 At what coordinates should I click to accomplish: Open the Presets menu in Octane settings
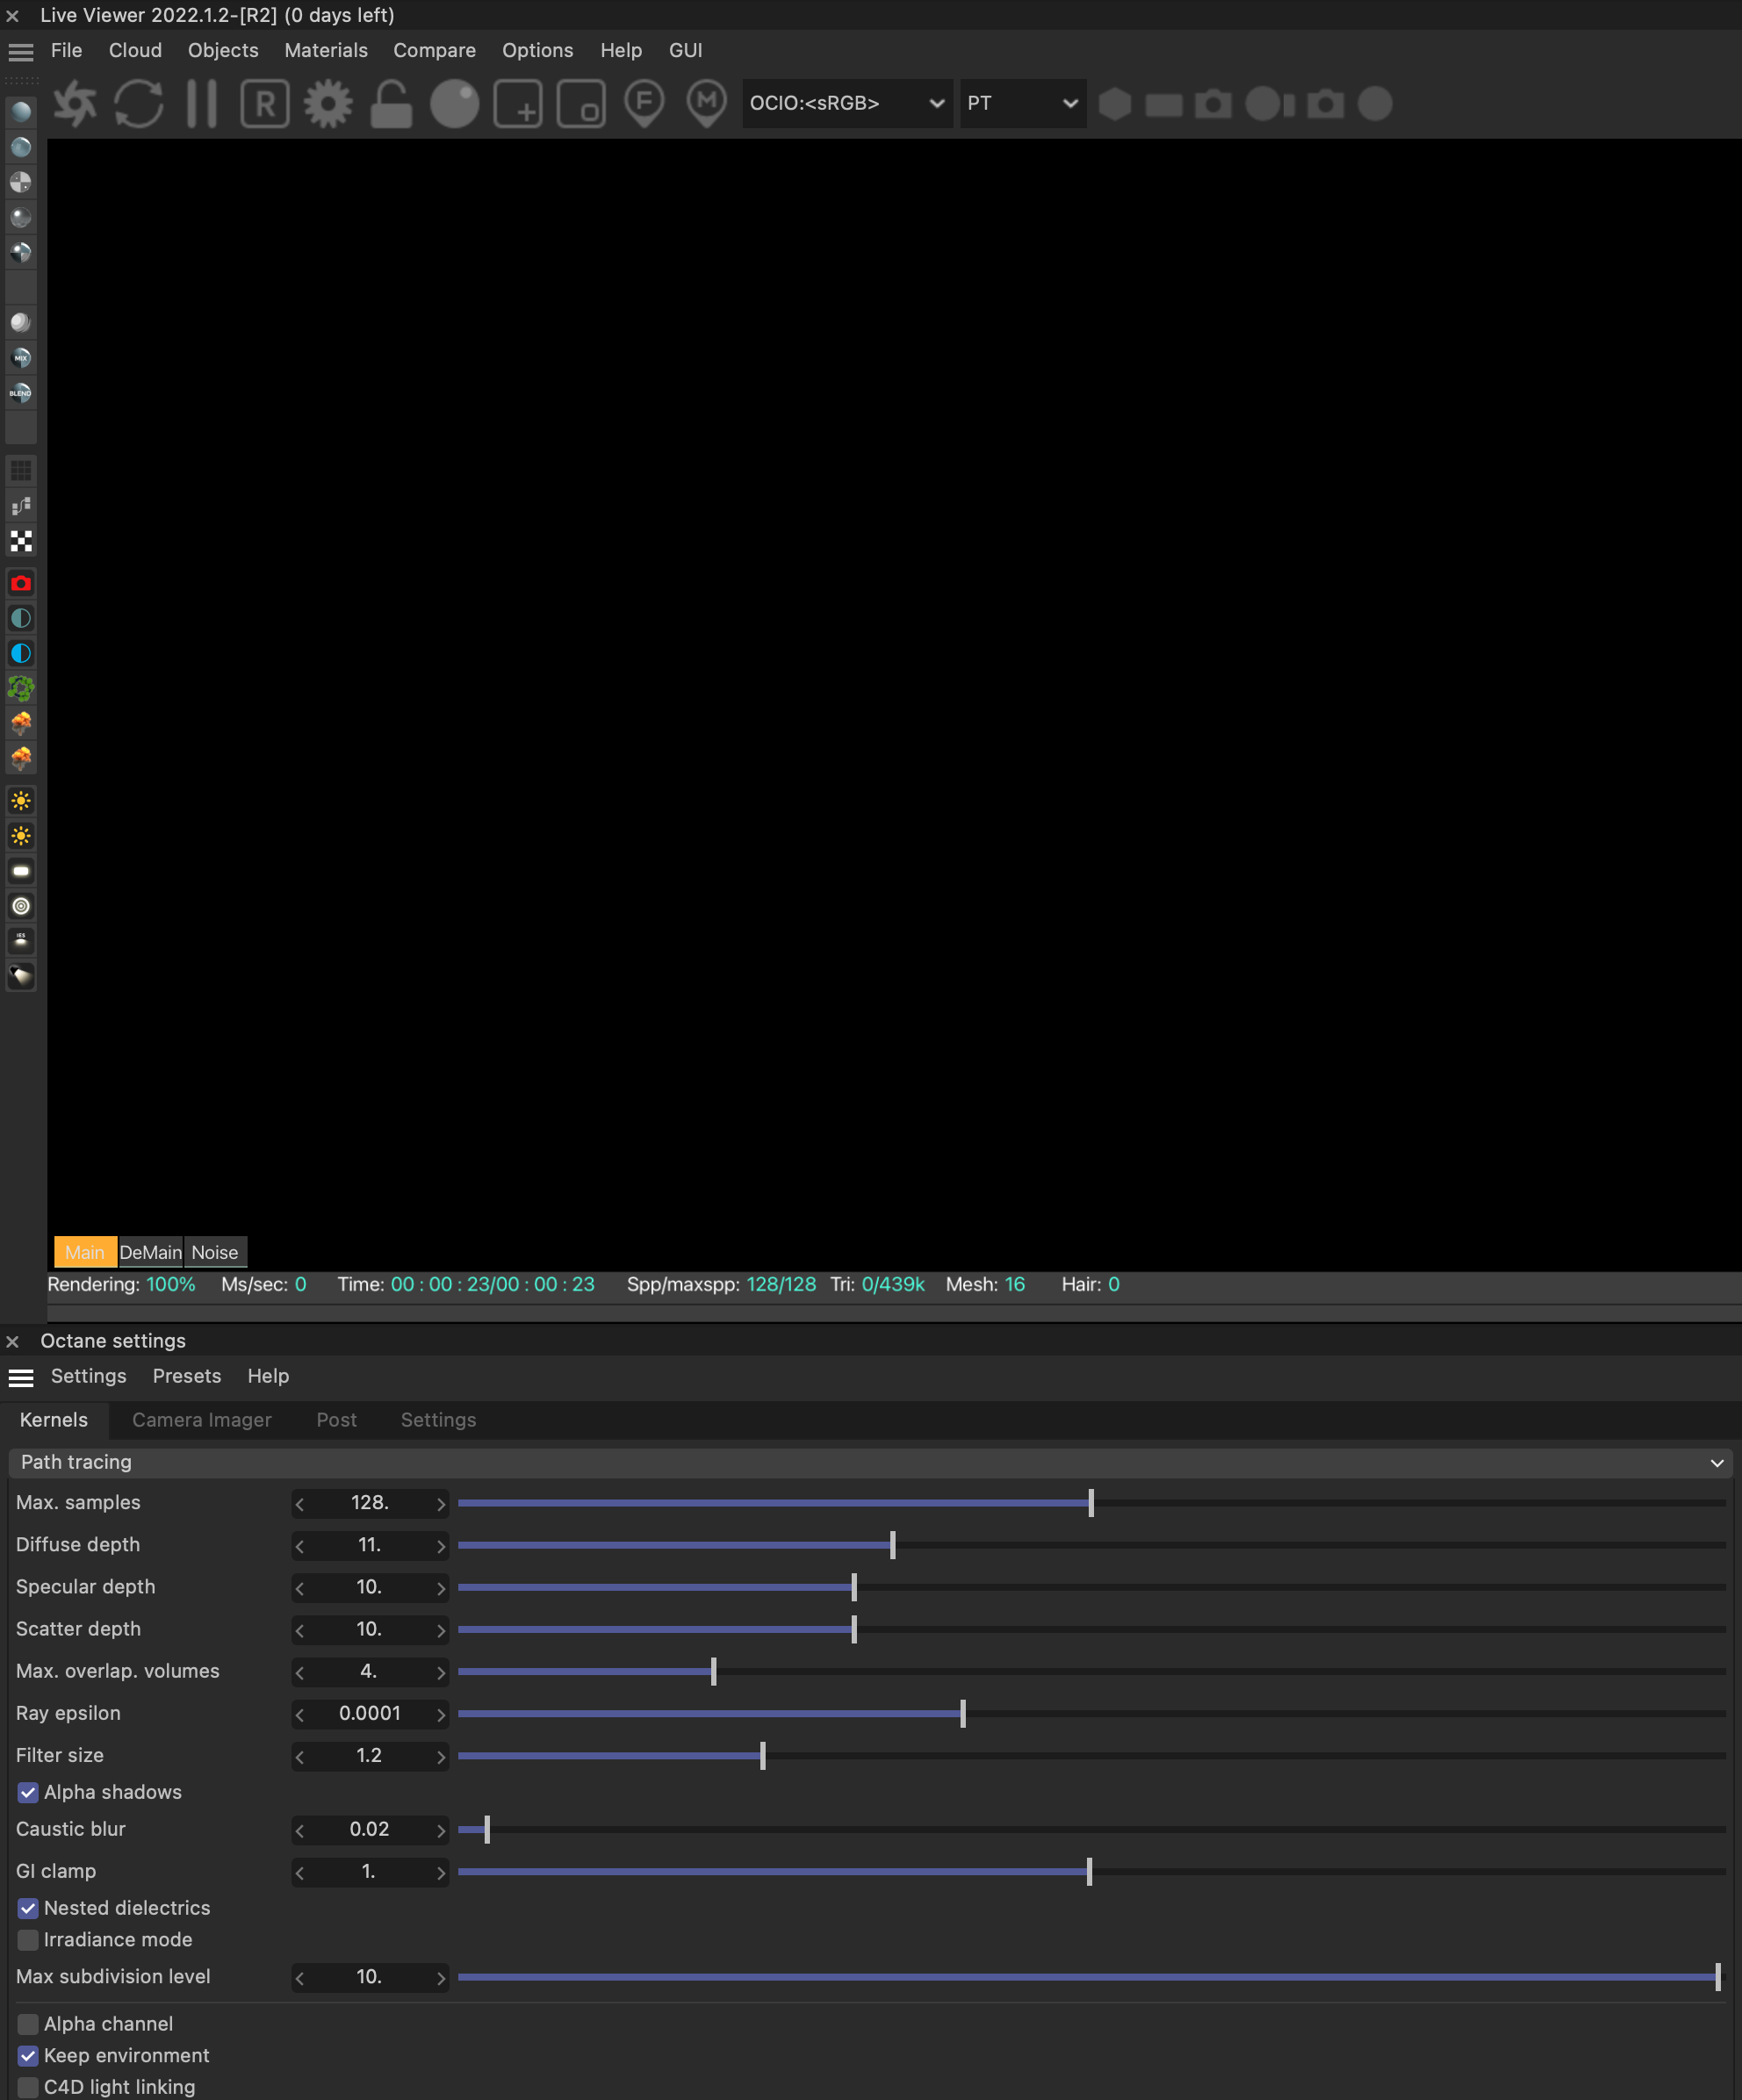pos(187,1376)
